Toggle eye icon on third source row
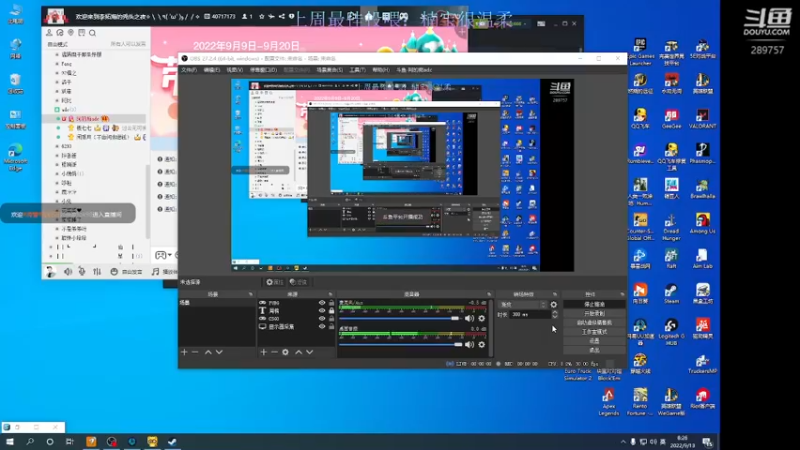This screenshot has width=800, height=450. (322, 318)
